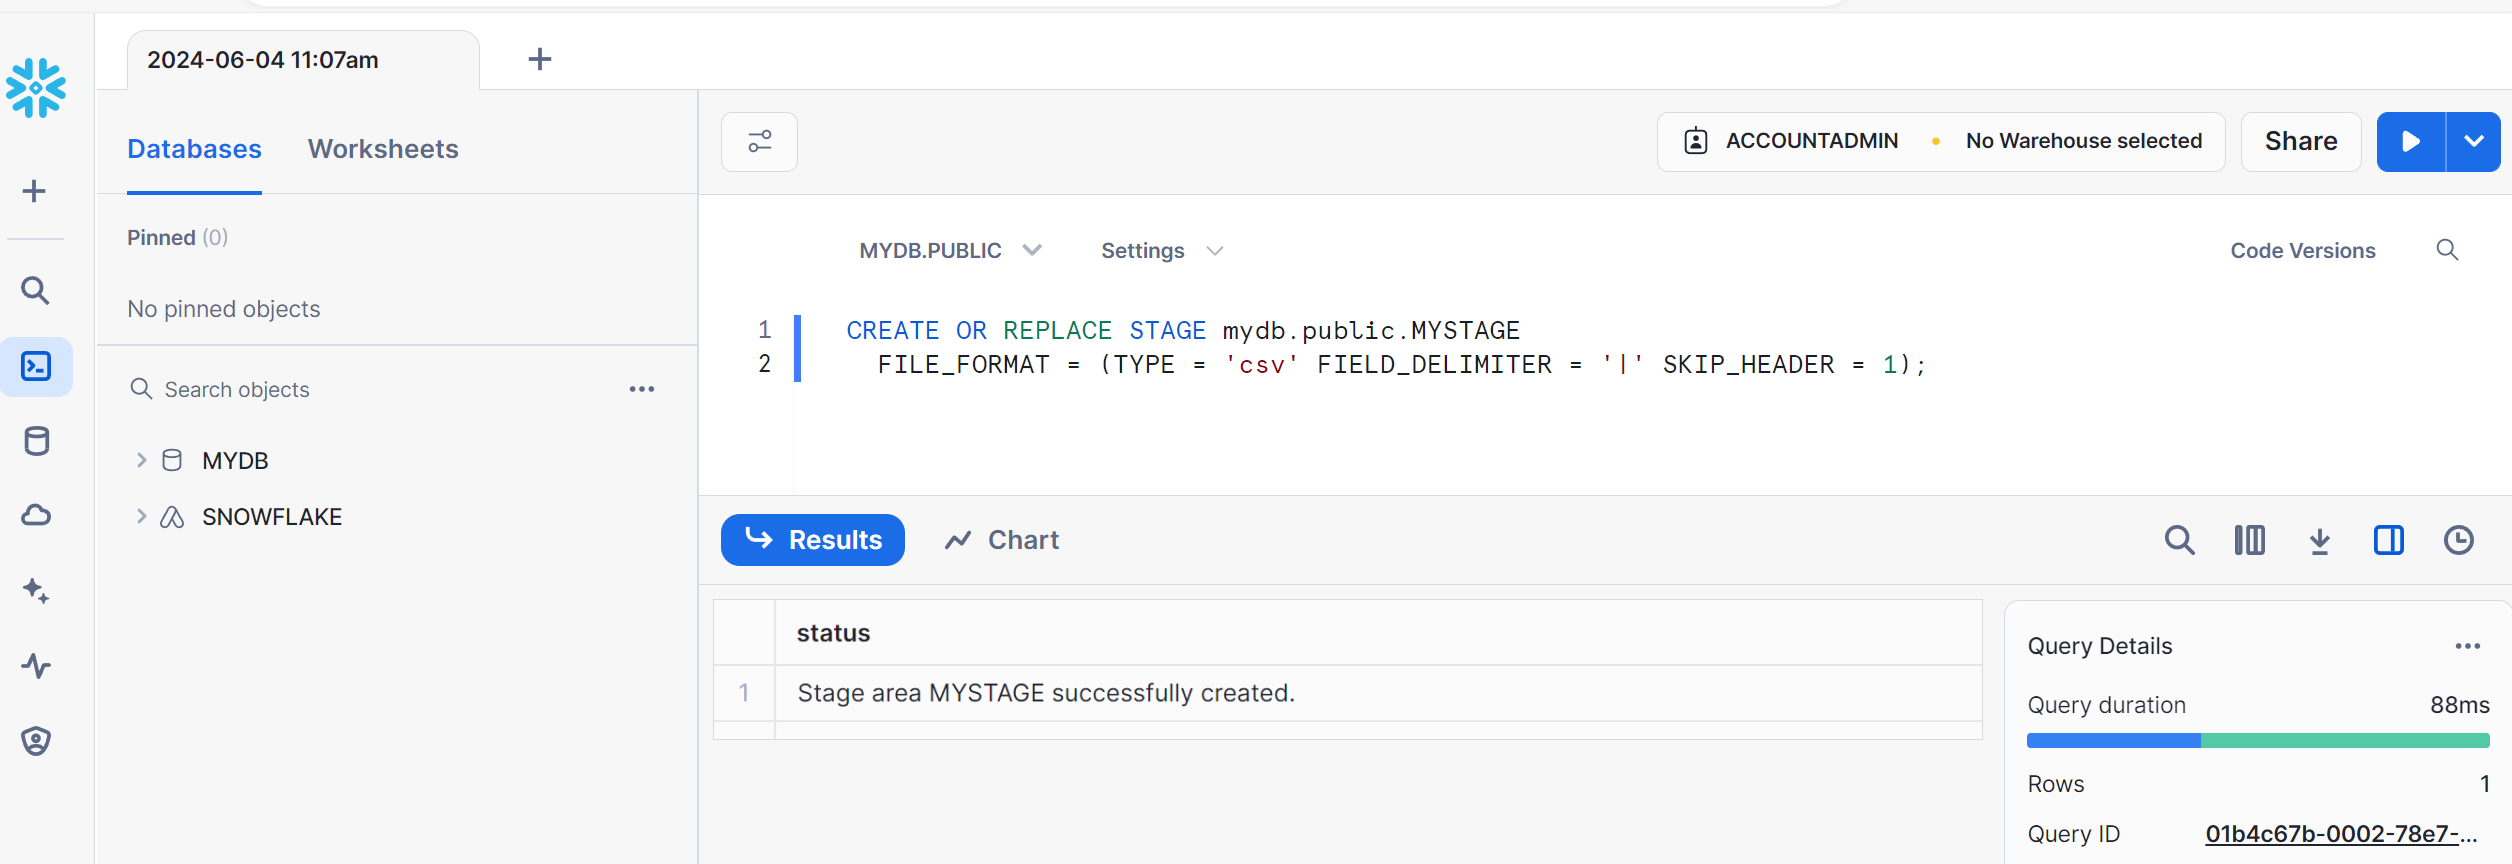Click the Snowflake logo home icon
The image size is (2512, 864).
pyautogui.click(x=36, y=88)
